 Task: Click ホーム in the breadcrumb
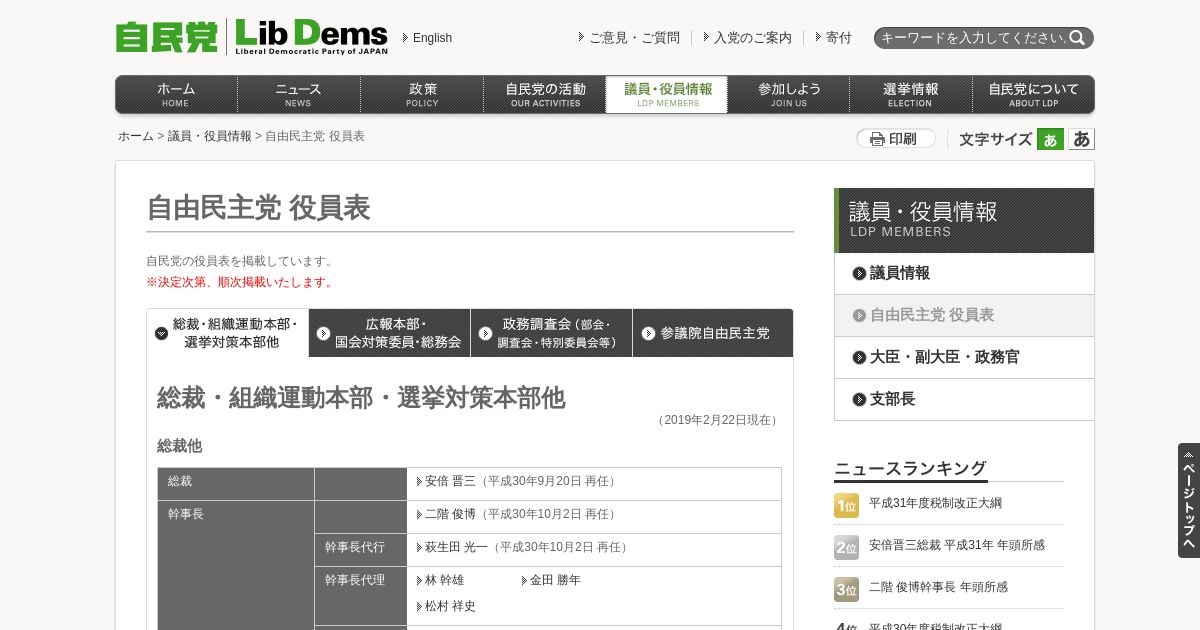point(136,136)
